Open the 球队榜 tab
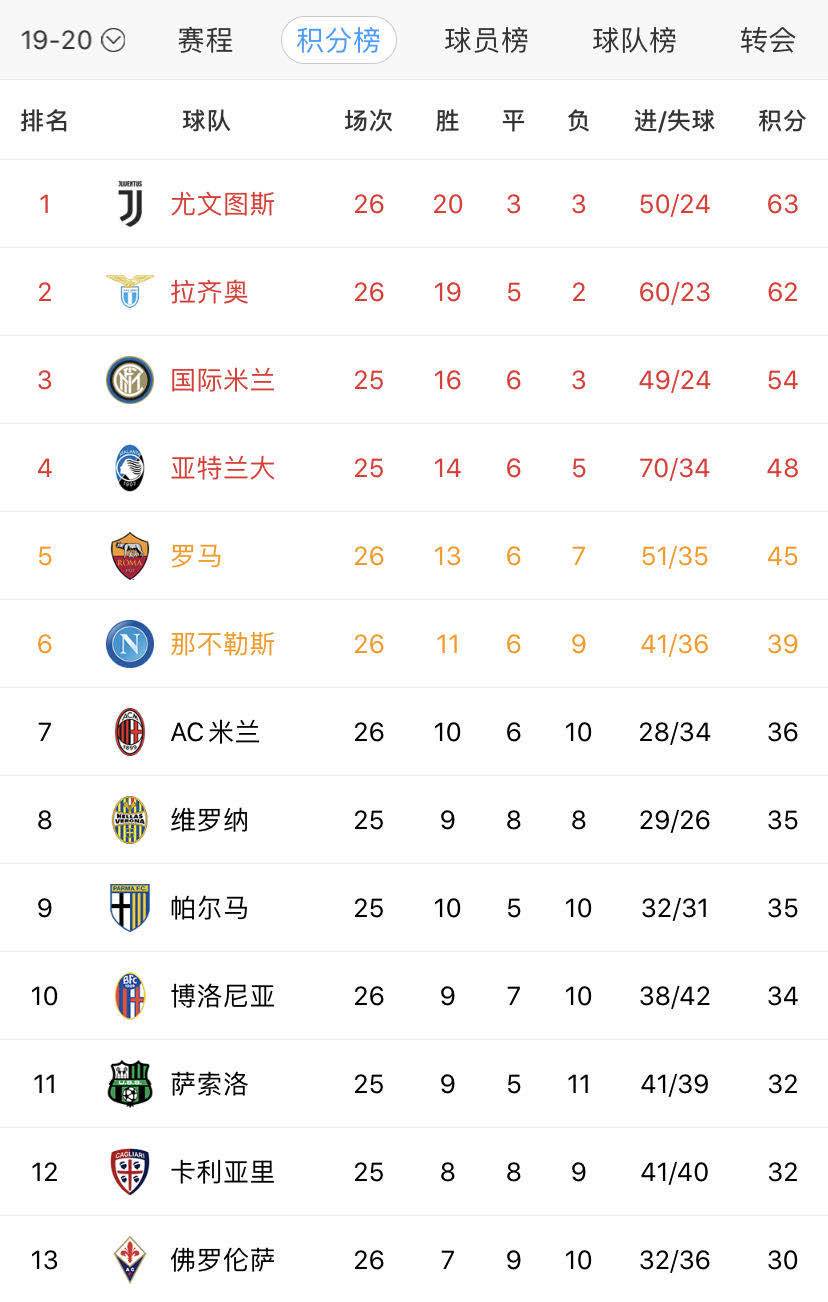The width and height of the screenshot is (828, 1302). click(x=634, y=41)
